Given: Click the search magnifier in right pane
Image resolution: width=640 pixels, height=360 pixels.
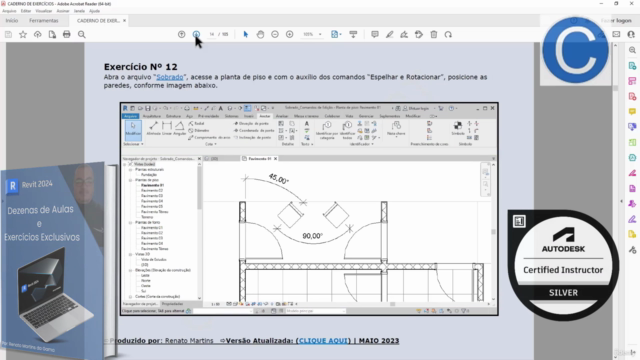Looking at the screenshot, I should [x=632, y=50].
